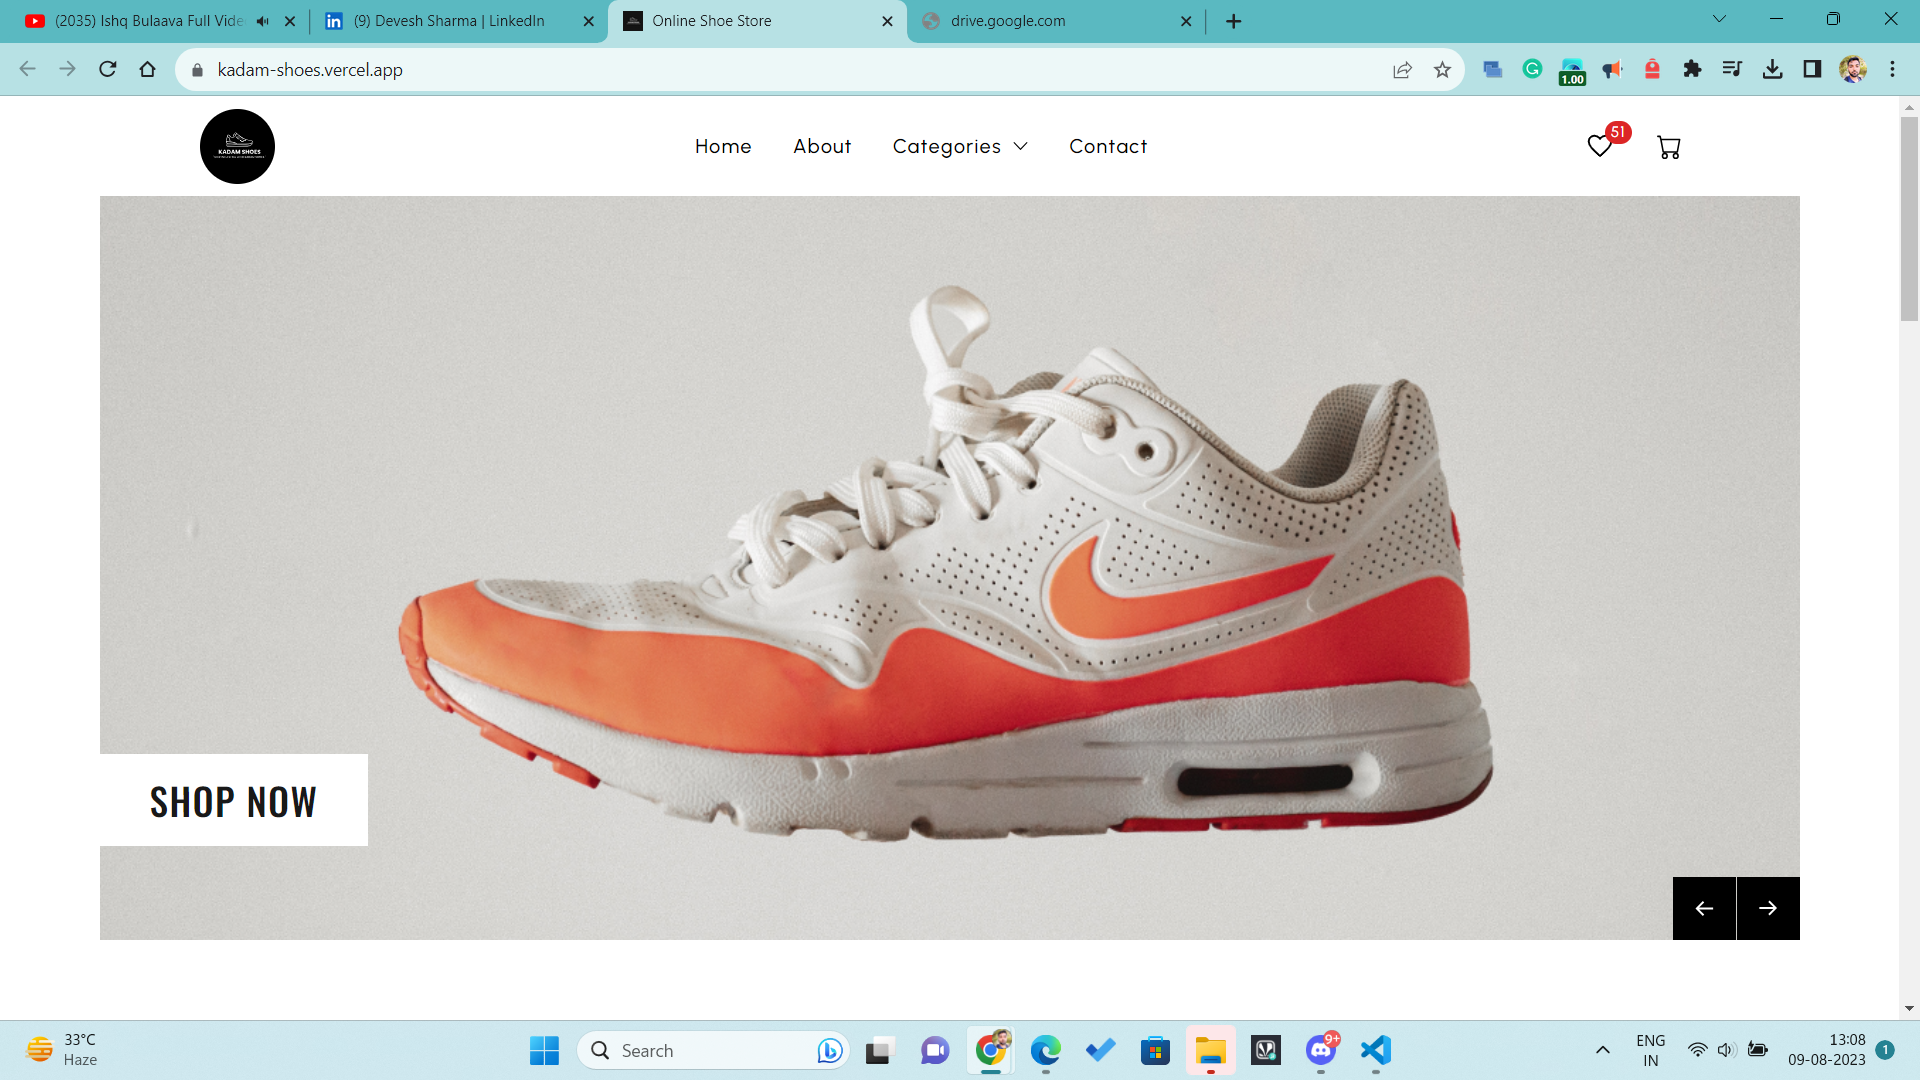Screen dimensions: 1920x1080
Task: Close the Online Shoe Store tab
Action: pyautogui.click(x=887, y=21)
